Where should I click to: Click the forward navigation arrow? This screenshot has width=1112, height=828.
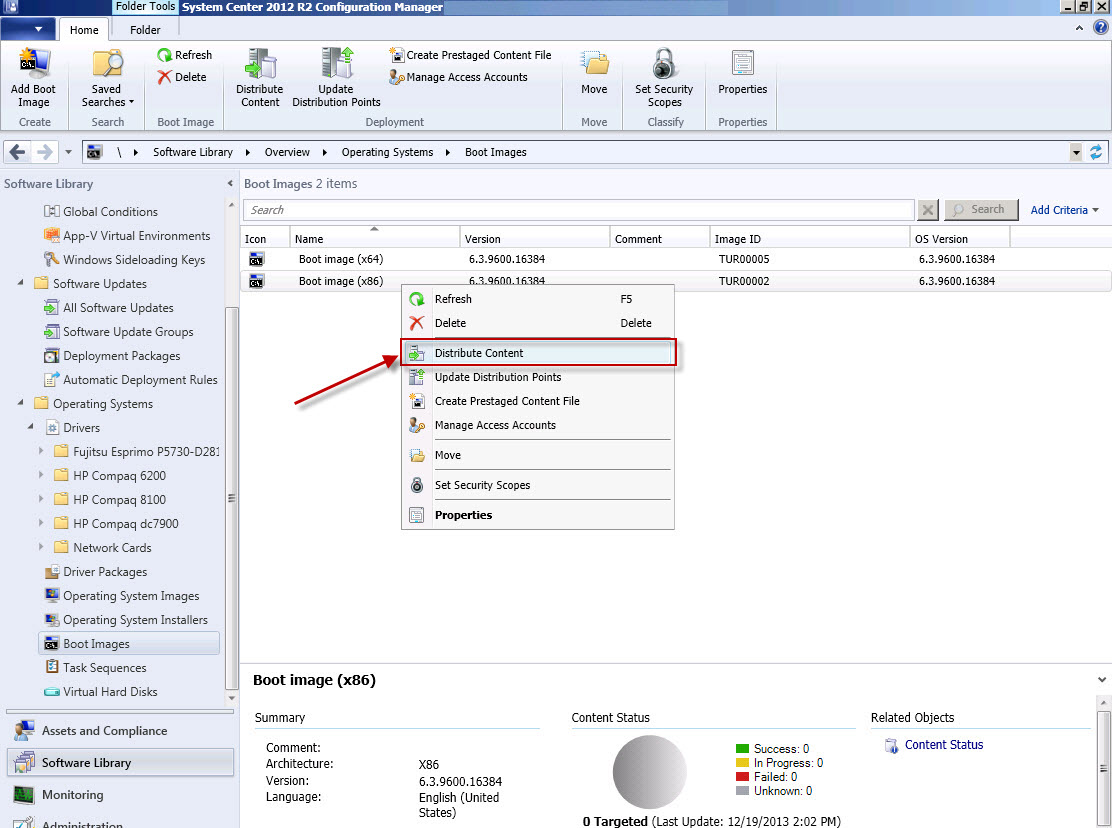44,152
